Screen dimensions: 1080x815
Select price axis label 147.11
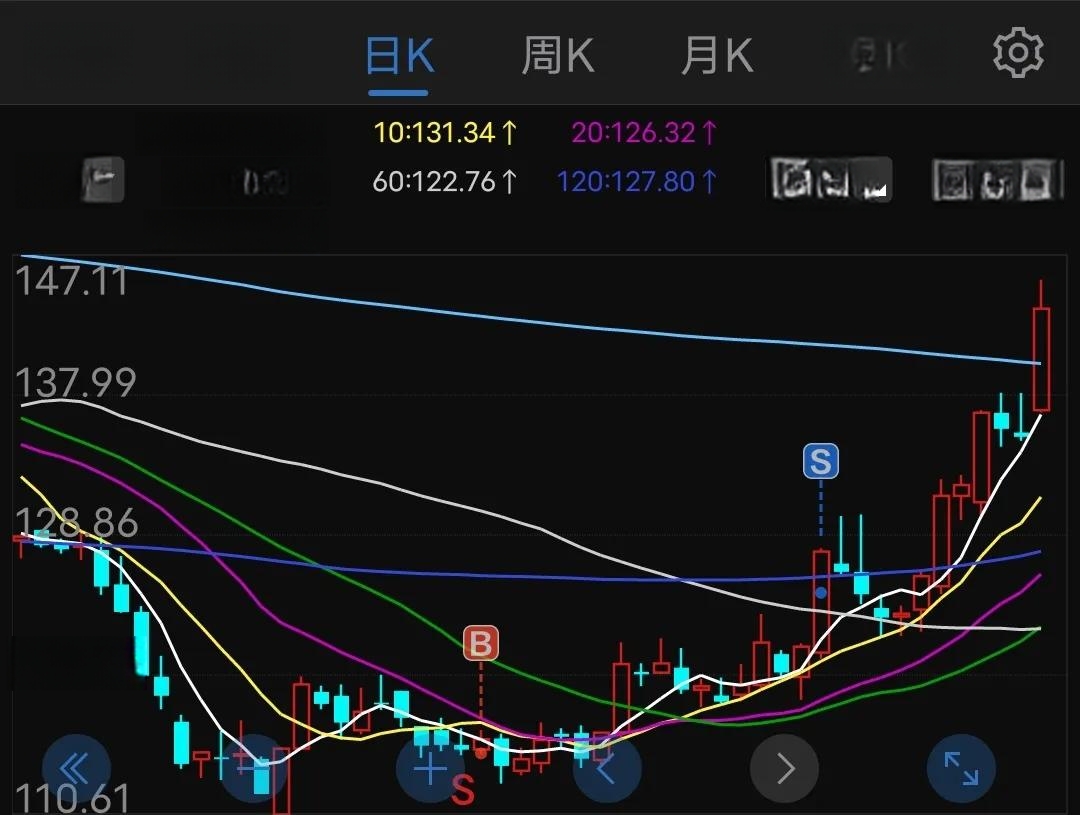tap(72, 281)
